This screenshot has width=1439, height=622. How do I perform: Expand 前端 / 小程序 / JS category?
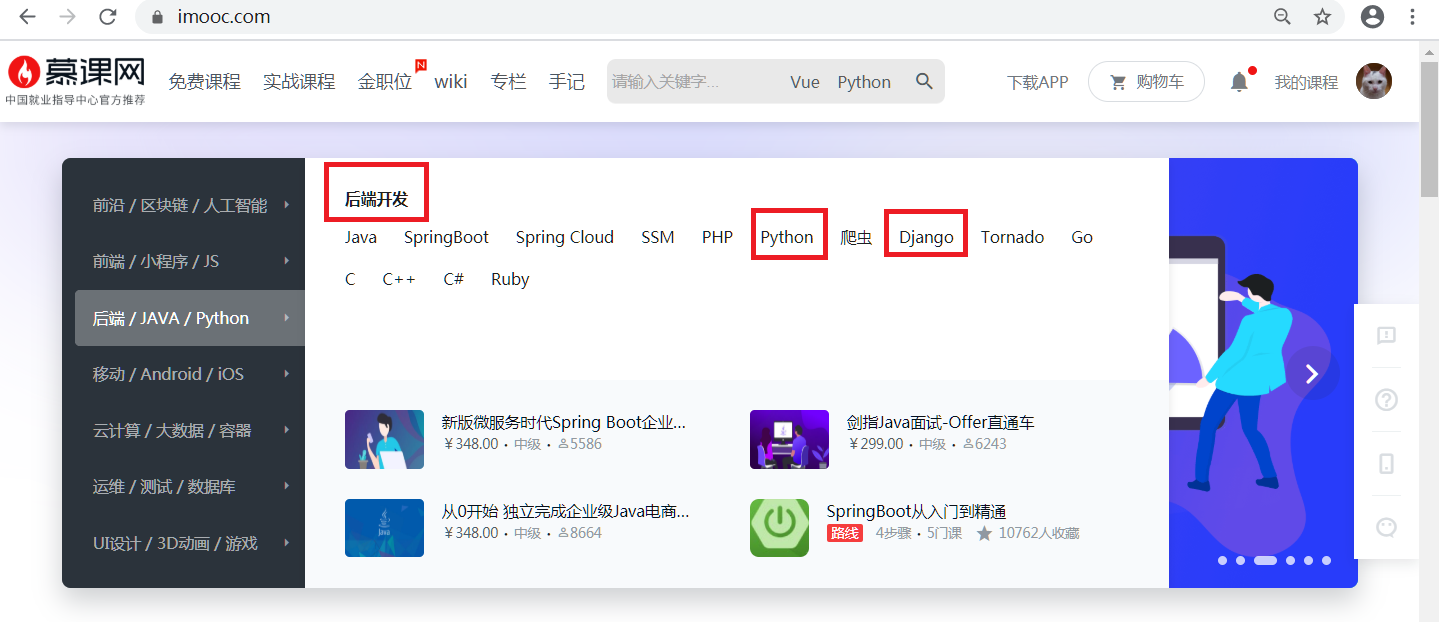point(190,261)
